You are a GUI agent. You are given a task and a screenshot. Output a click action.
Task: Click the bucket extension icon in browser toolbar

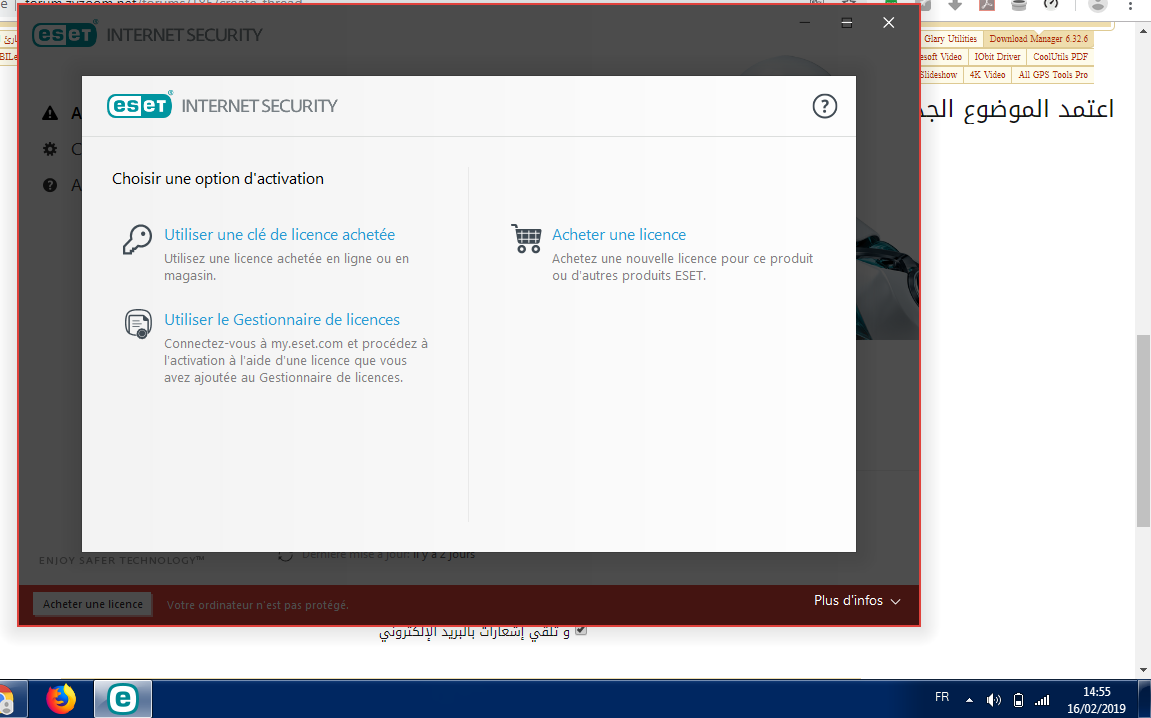1019,5
